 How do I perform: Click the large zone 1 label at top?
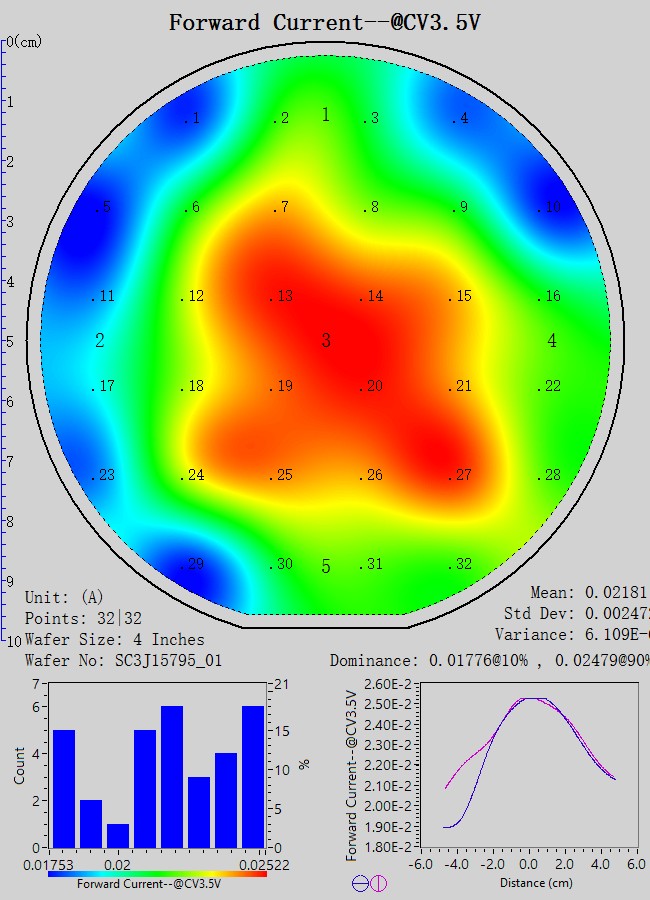326,116
